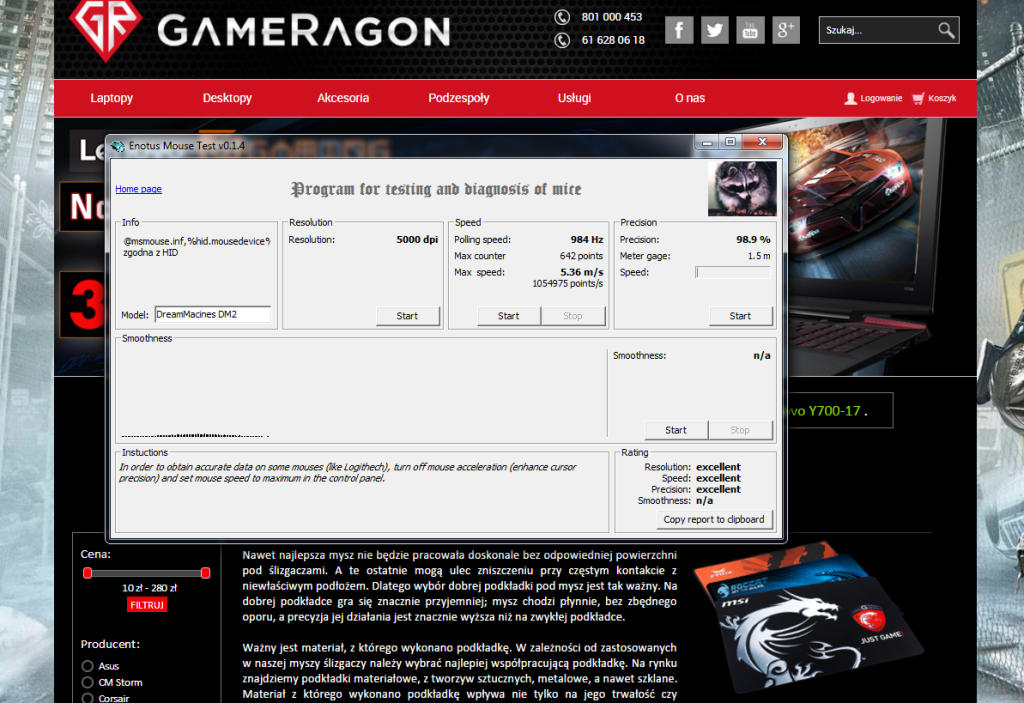The image size is (1024, 703).
Task: Start the Resolution test
Action: tap(408, 316)
